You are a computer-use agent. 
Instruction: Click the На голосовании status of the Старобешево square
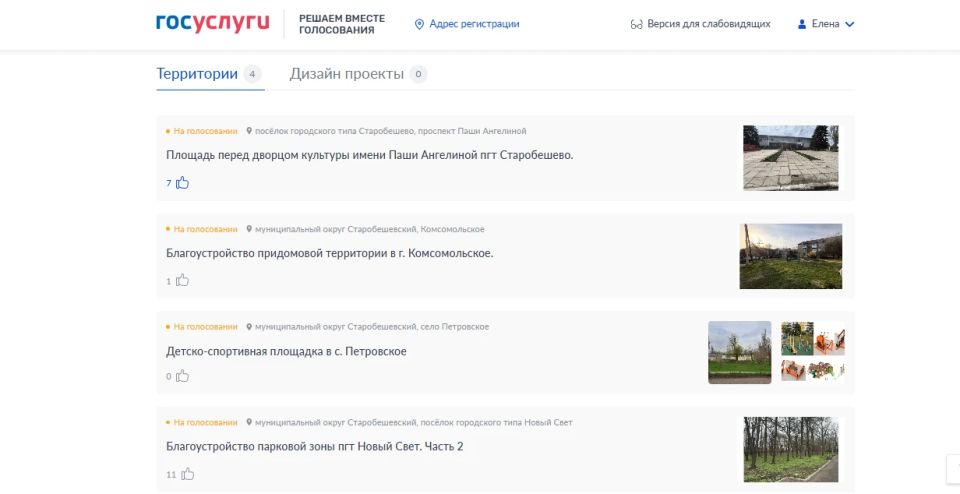[205, 131]
